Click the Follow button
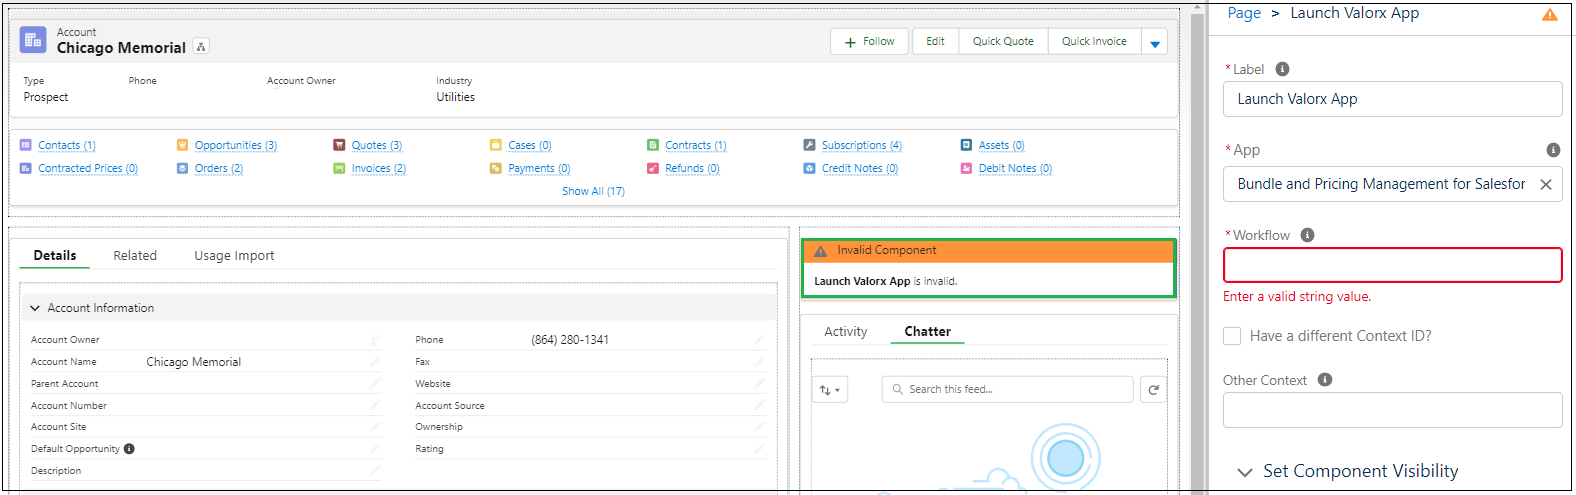Image resolution: width=1576 pixels, height=495 pixels. coord(869,42)
